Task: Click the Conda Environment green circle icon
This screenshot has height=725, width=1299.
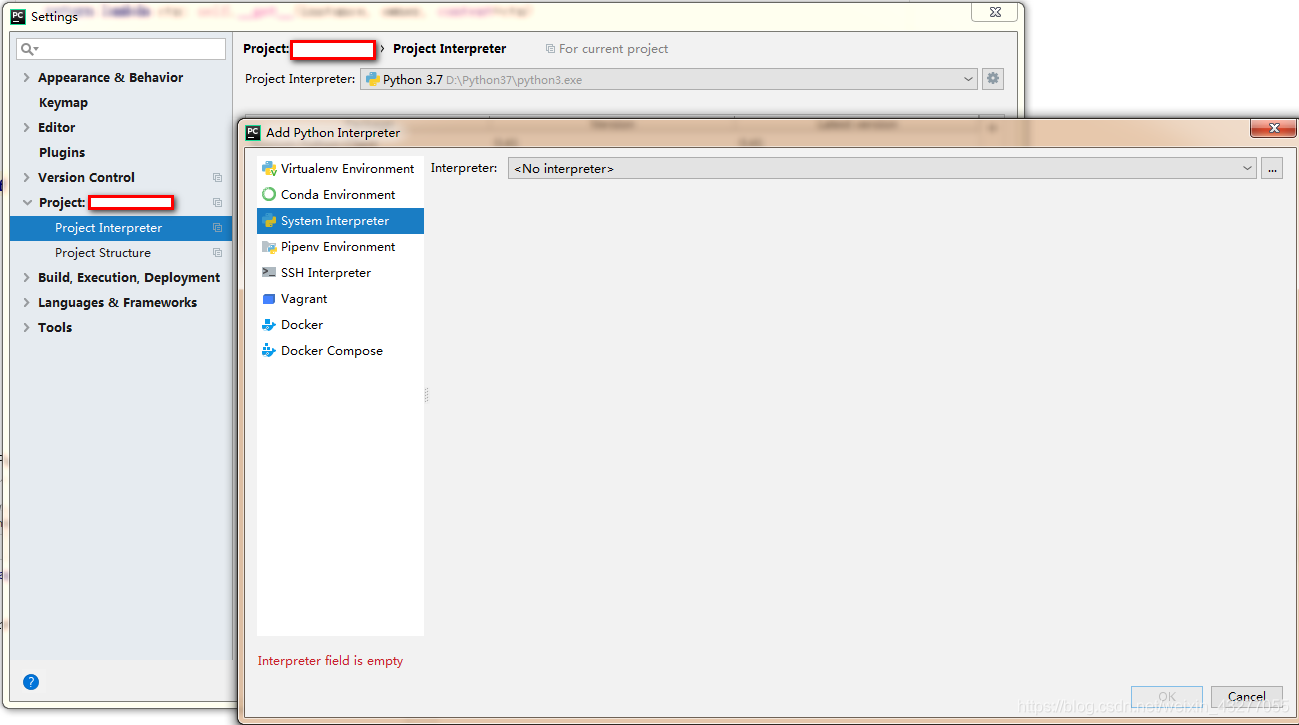Action: [x=269, y=195]
